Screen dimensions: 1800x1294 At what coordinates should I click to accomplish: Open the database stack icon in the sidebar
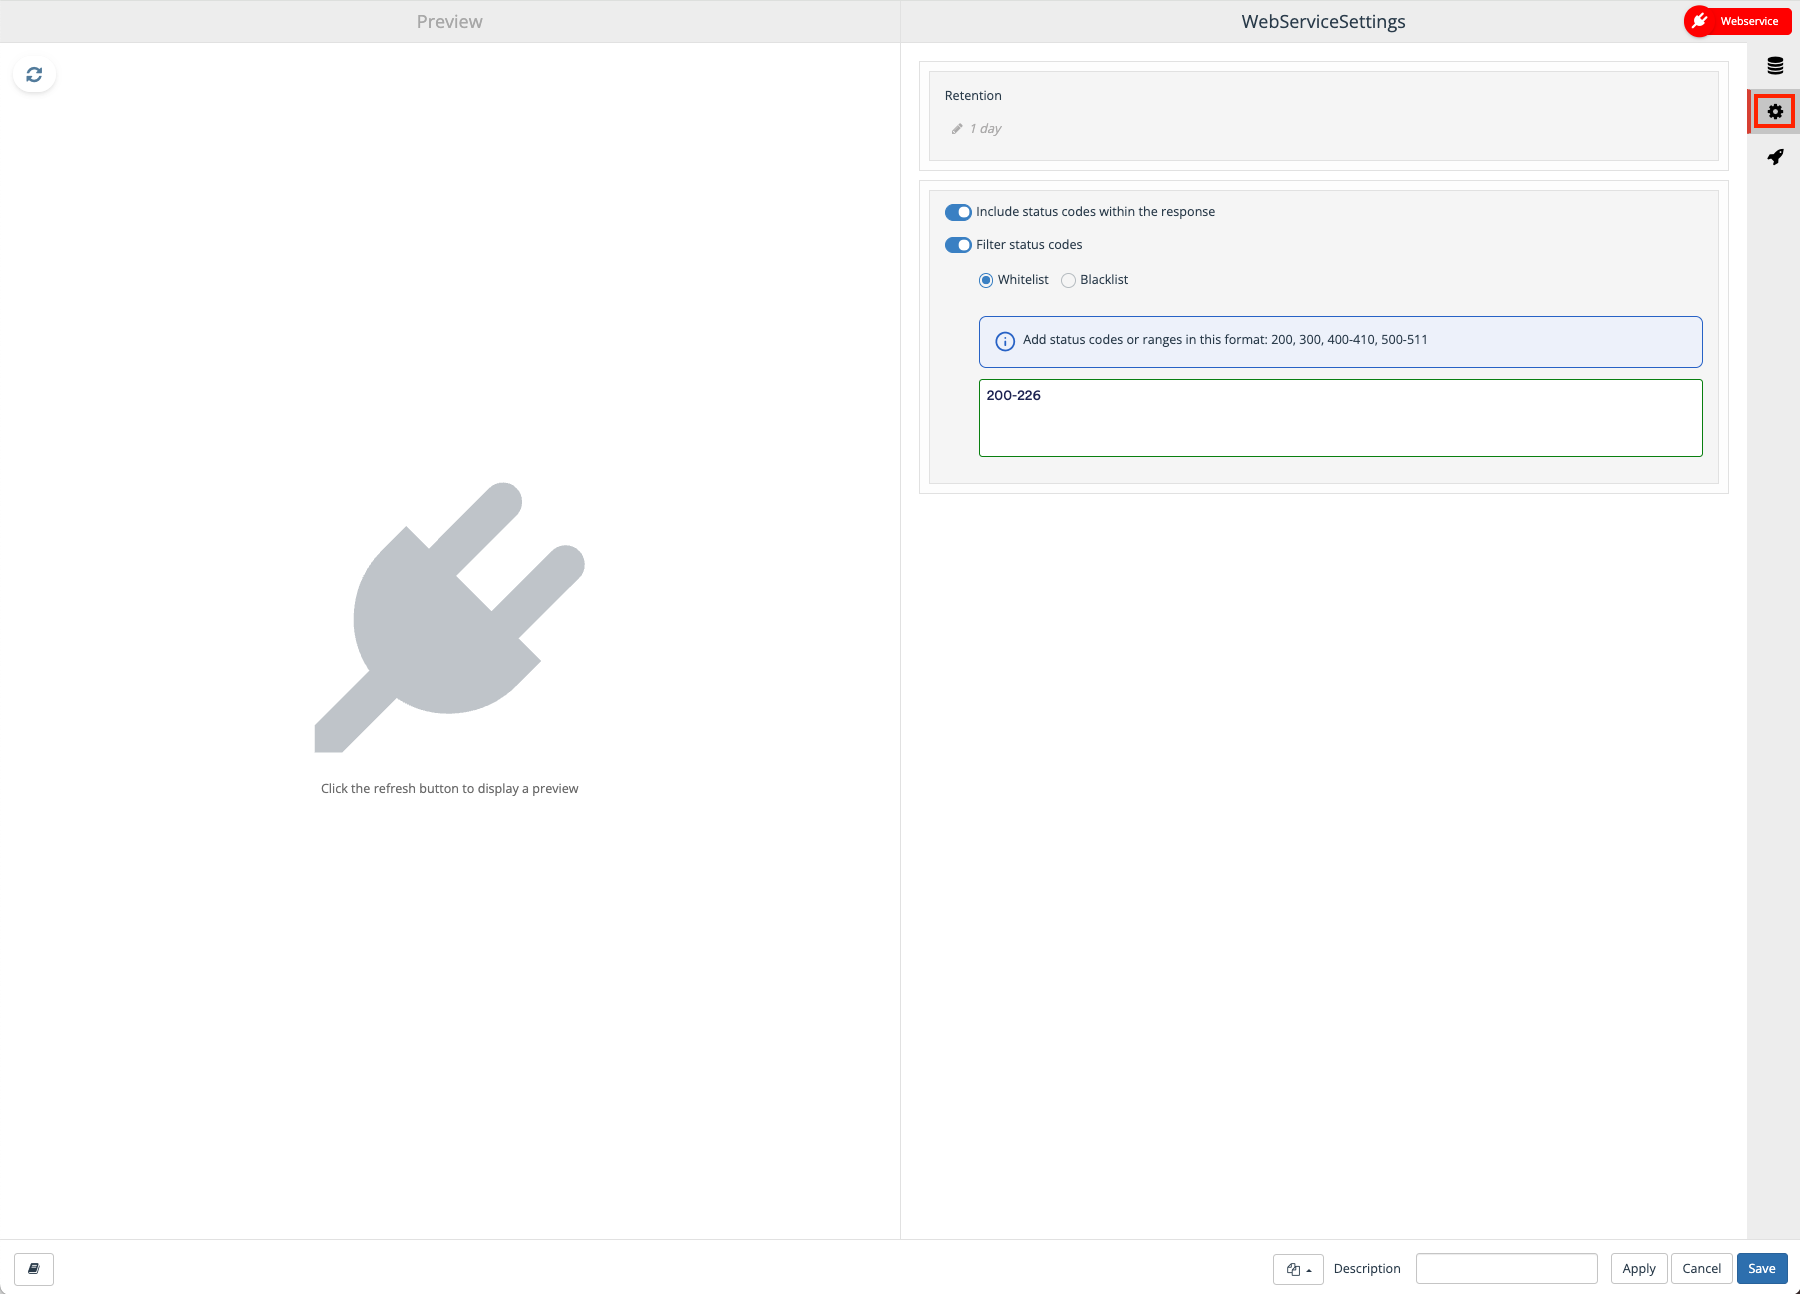[x=1775, y=66]
